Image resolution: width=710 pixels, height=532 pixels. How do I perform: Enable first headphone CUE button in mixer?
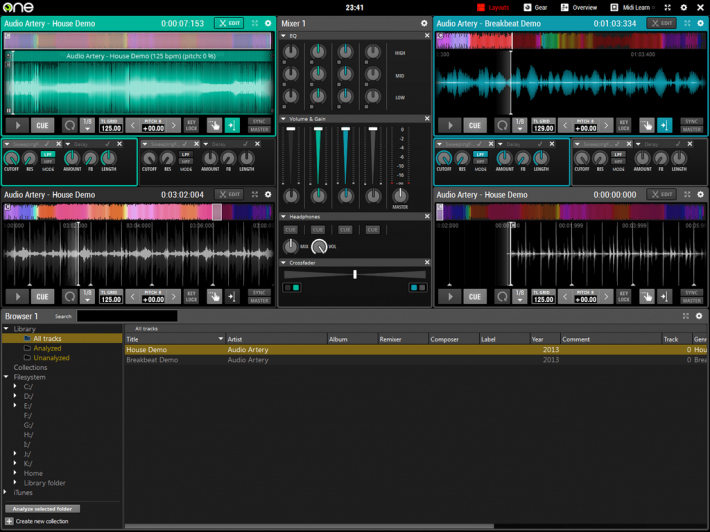pyautogui.click(x=290, y=230)
